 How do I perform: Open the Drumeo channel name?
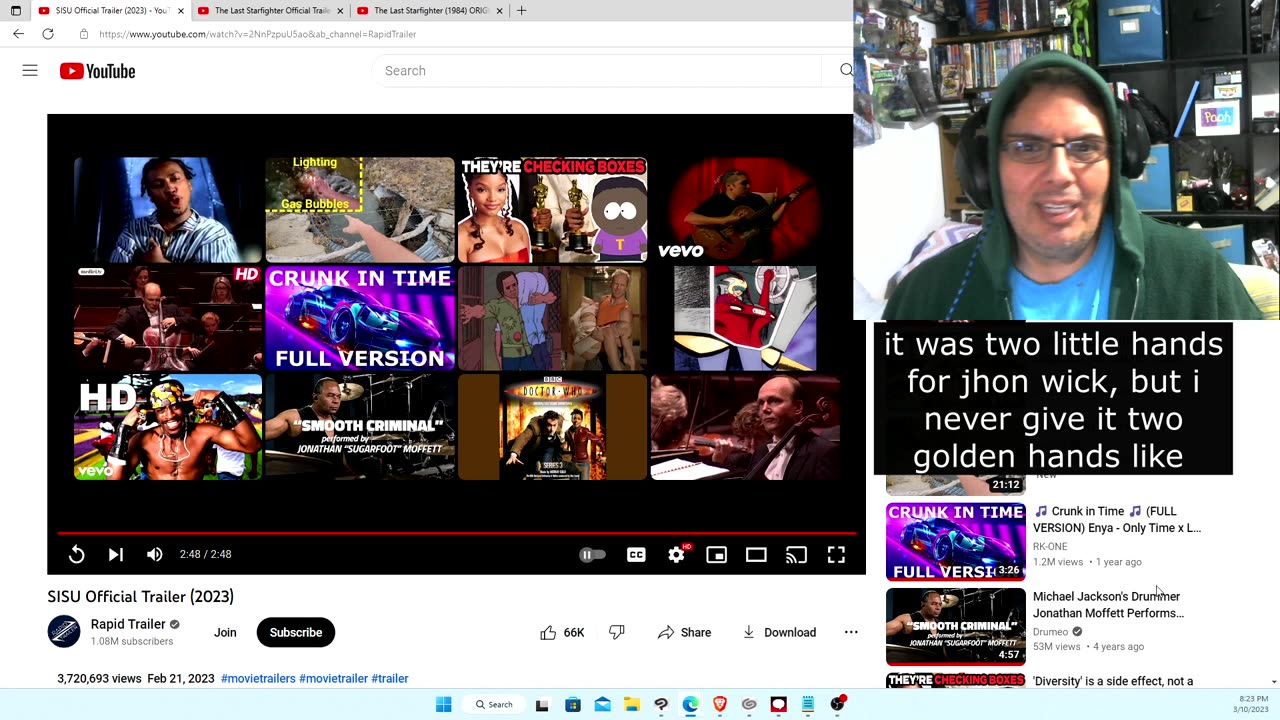pos(1050,632)
